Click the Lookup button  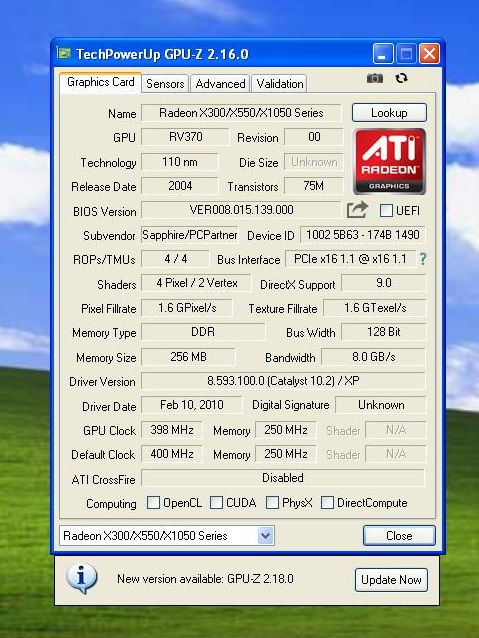(x=389, y=113)
